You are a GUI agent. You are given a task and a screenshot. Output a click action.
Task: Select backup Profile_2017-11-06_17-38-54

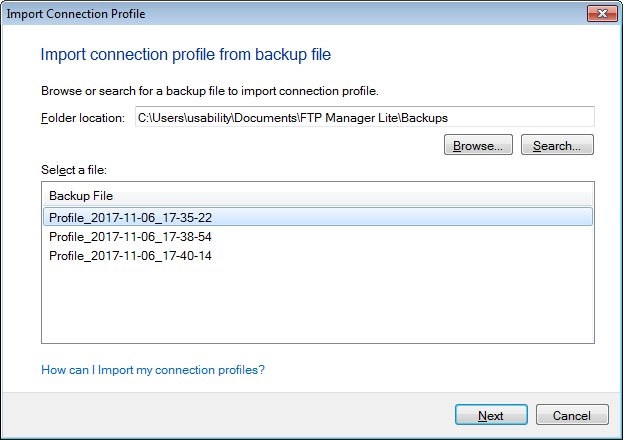[130, 237]
